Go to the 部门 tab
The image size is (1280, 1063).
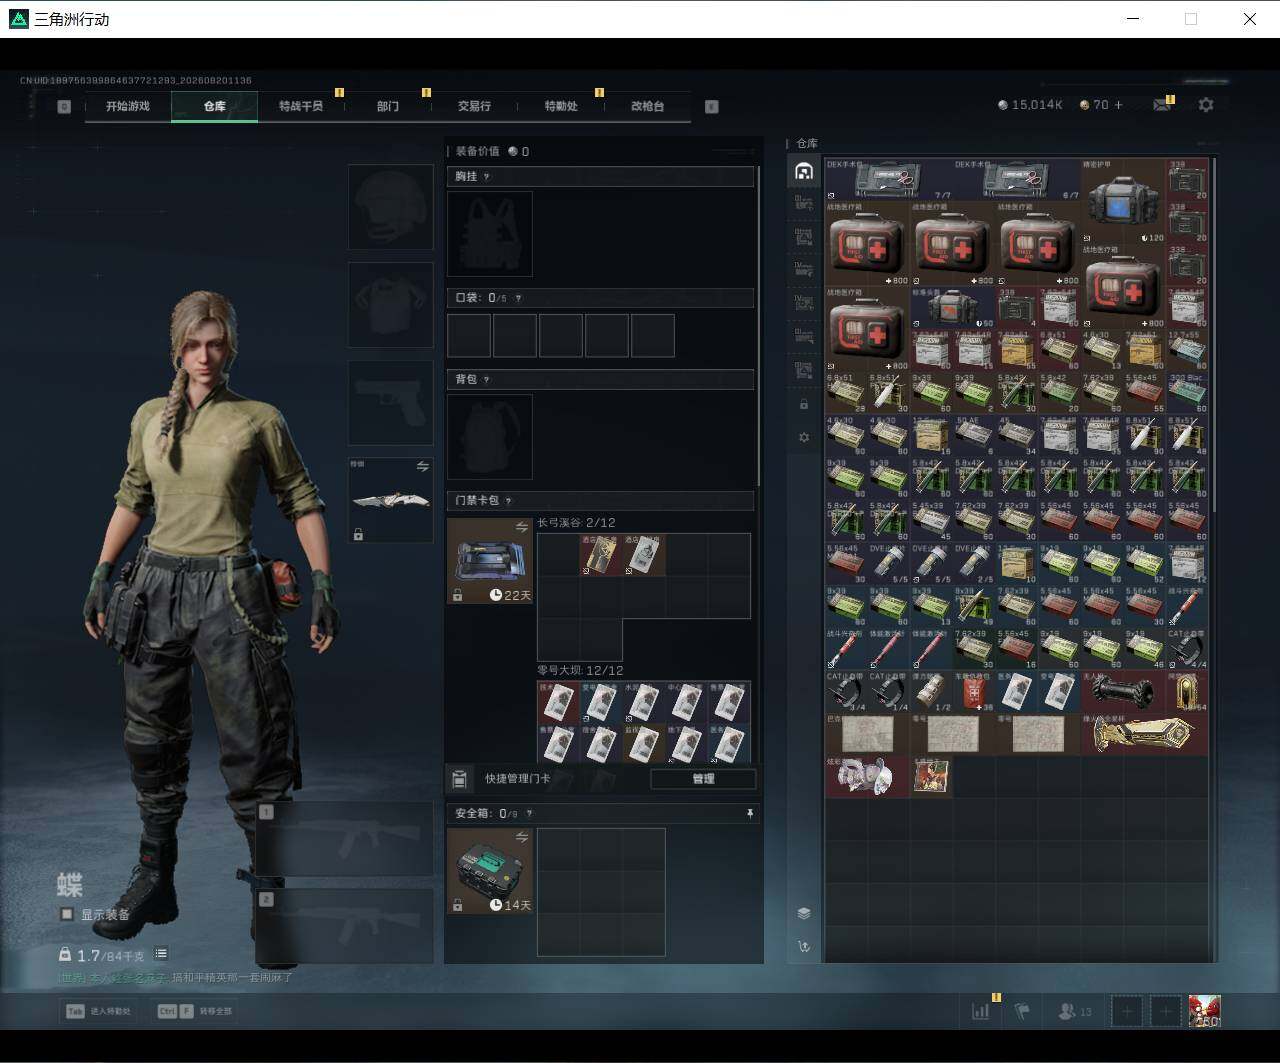click(x=388, y=106)
